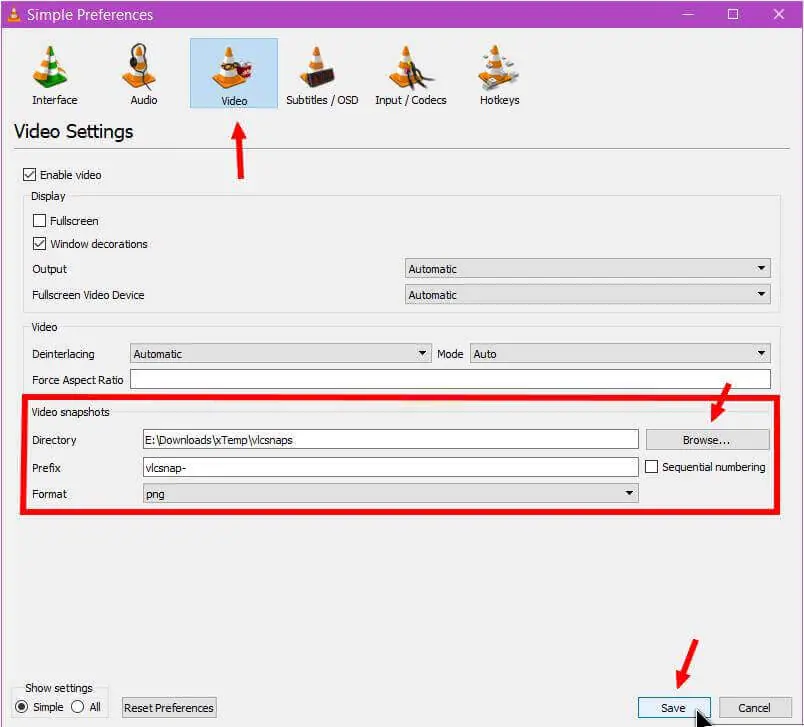Uncheck Window decorations
The height and width of the screenshot is (727, 804).
[x=39, y=244]
